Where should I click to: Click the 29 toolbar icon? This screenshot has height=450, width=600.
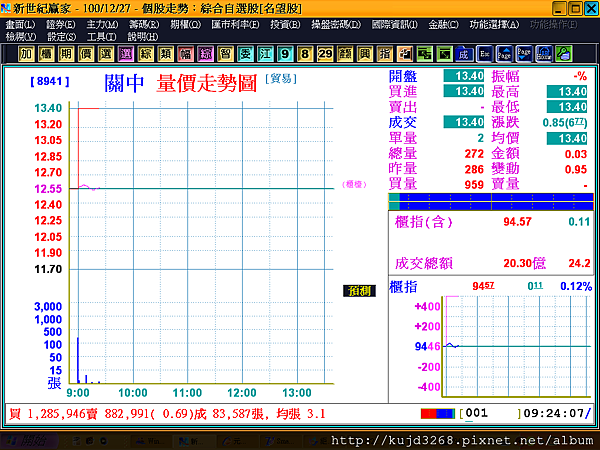point(325,54)
